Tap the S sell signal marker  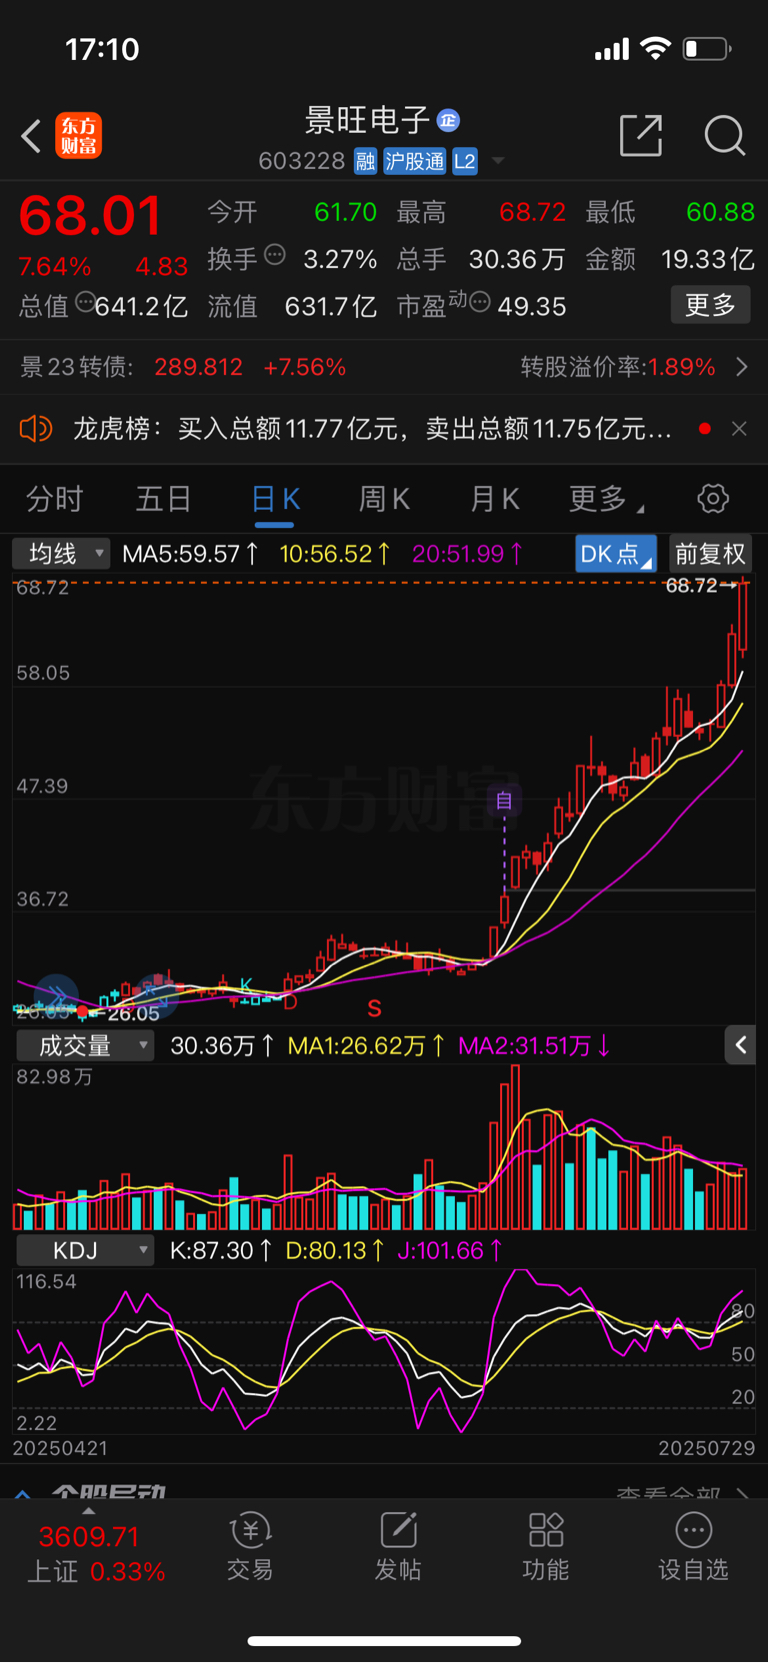point(374,1008)
